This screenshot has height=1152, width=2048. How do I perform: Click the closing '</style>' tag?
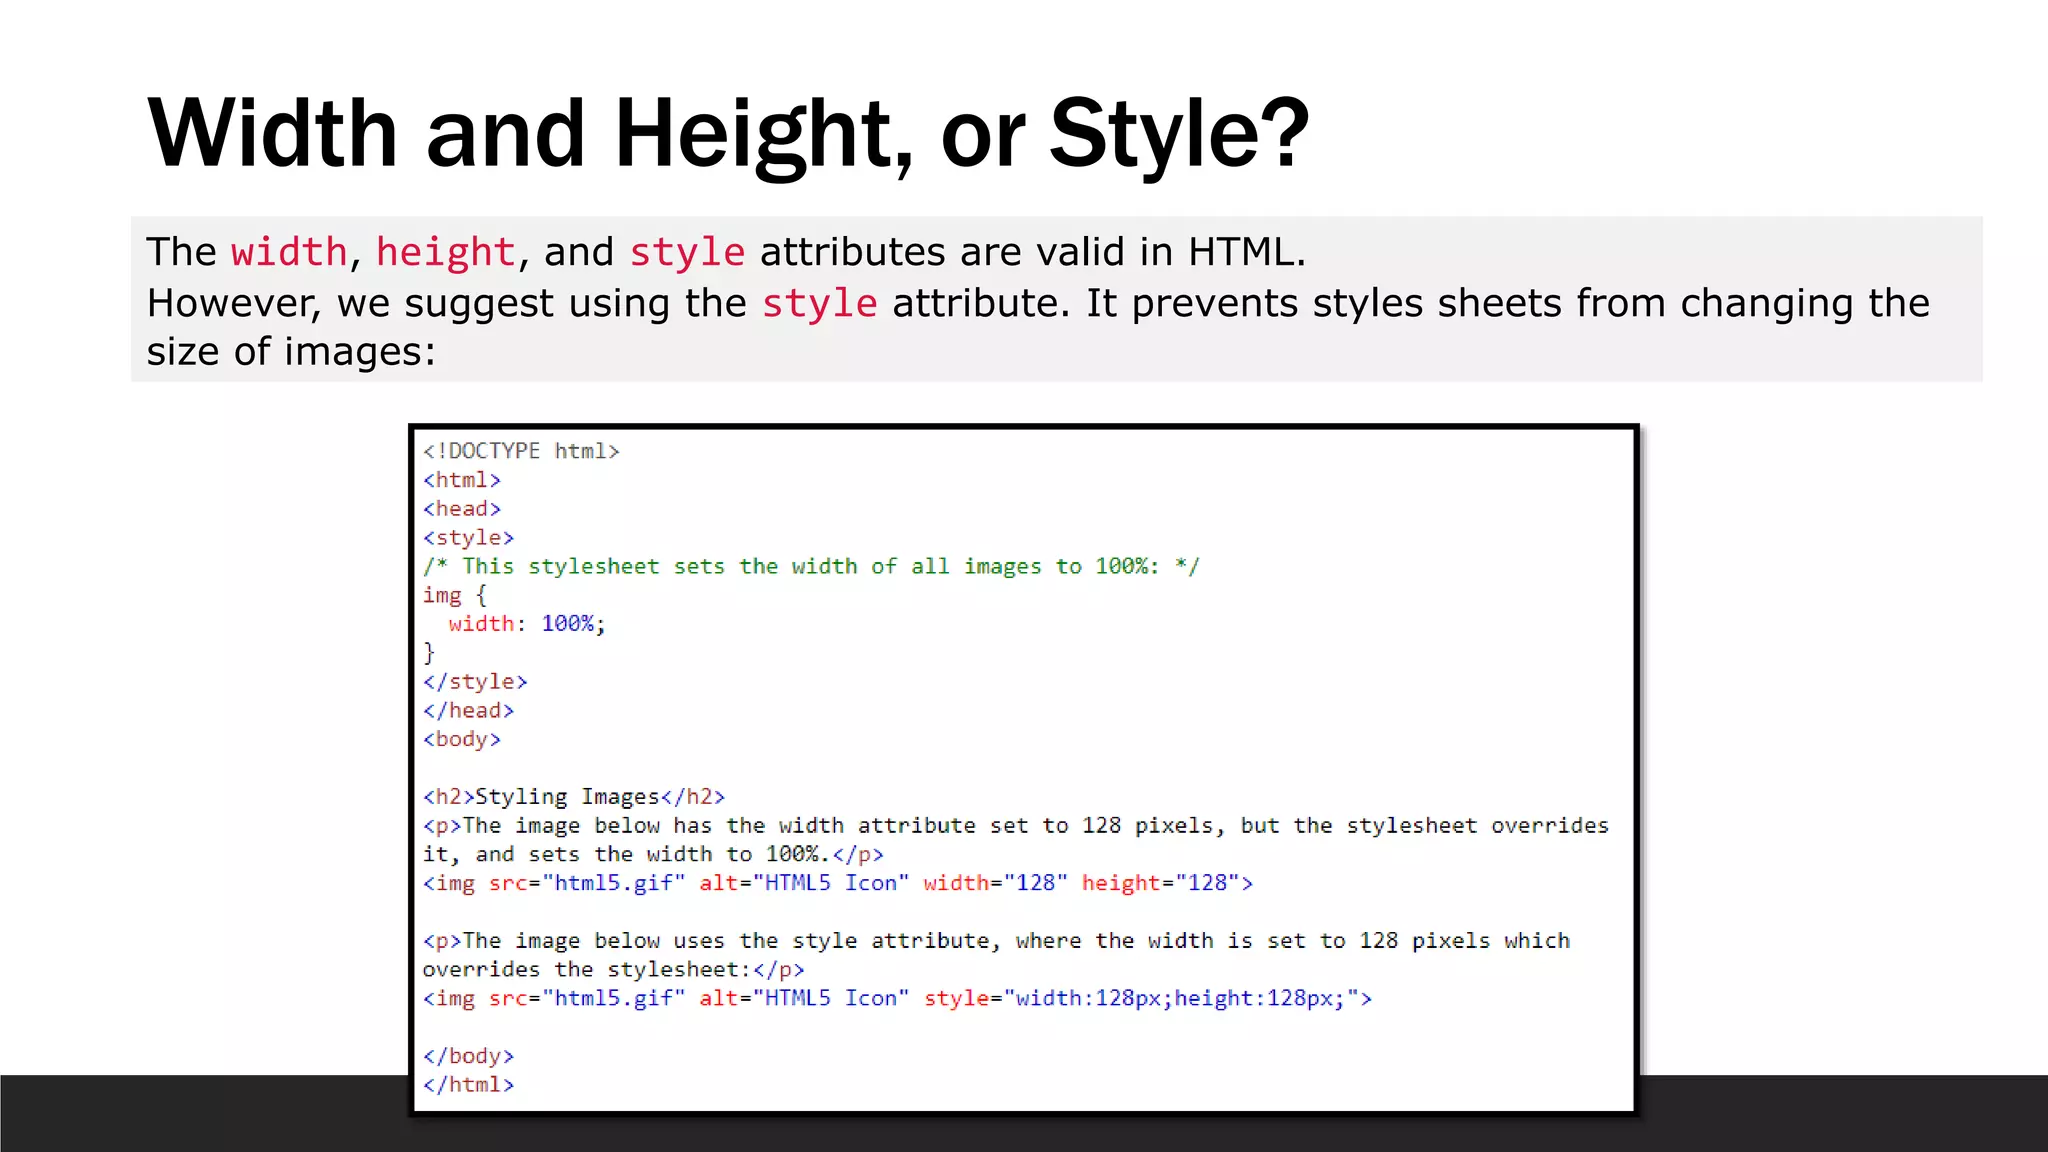(474, 682)
